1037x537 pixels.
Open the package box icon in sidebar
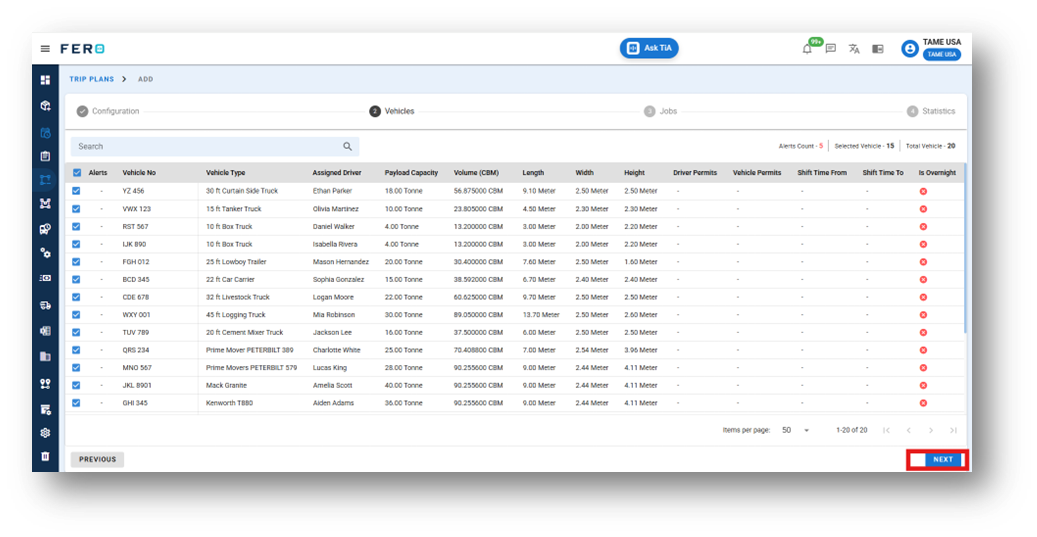click(x=45, y=106)
